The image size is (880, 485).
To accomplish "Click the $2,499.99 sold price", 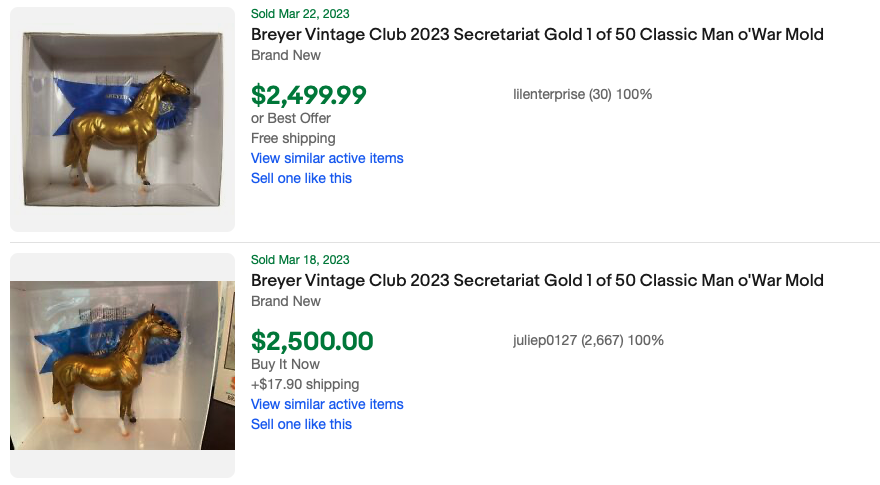I will [x=309, y=95].
